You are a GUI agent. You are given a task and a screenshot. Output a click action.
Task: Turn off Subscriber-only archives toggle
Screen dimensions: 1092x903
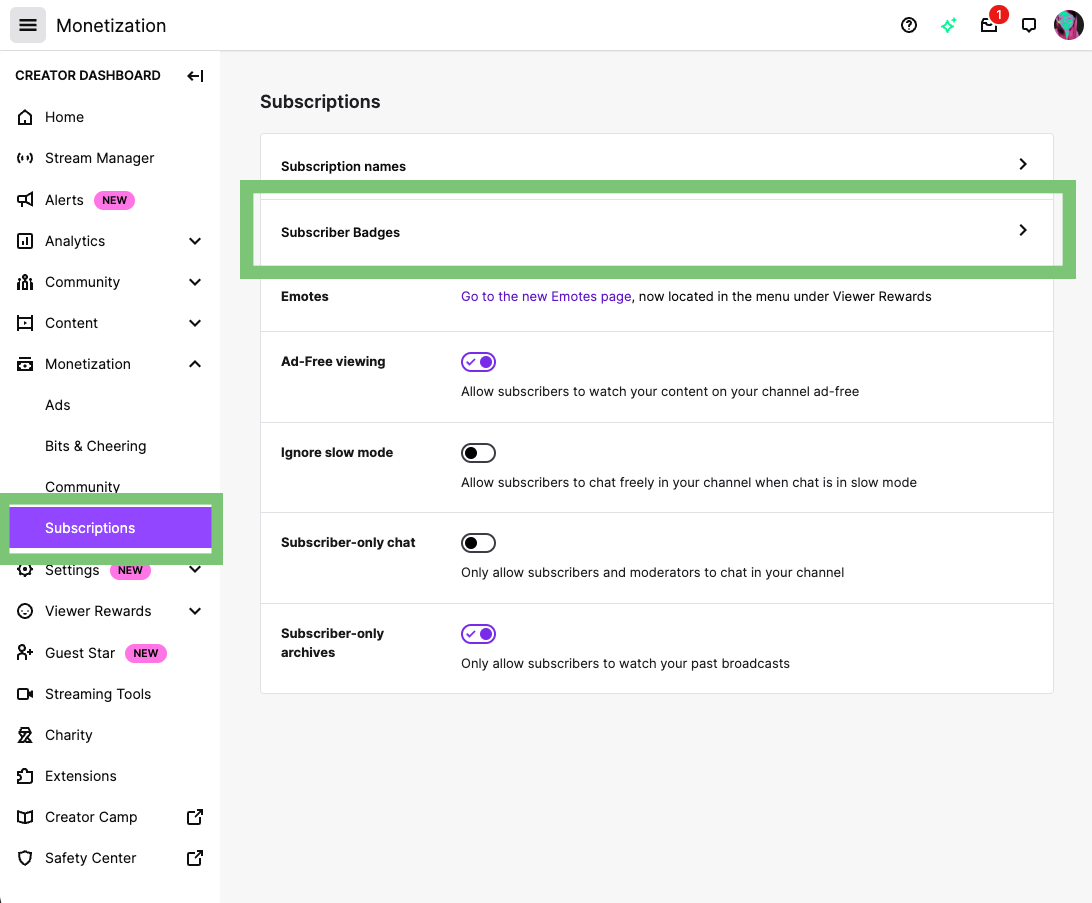[x=478, y=634]
